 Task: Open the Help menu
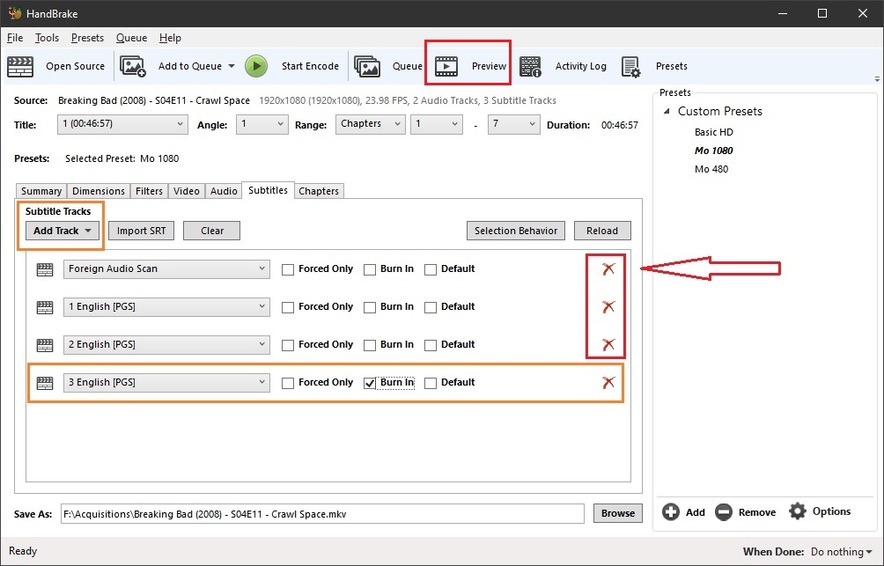[x=170, y=38]
